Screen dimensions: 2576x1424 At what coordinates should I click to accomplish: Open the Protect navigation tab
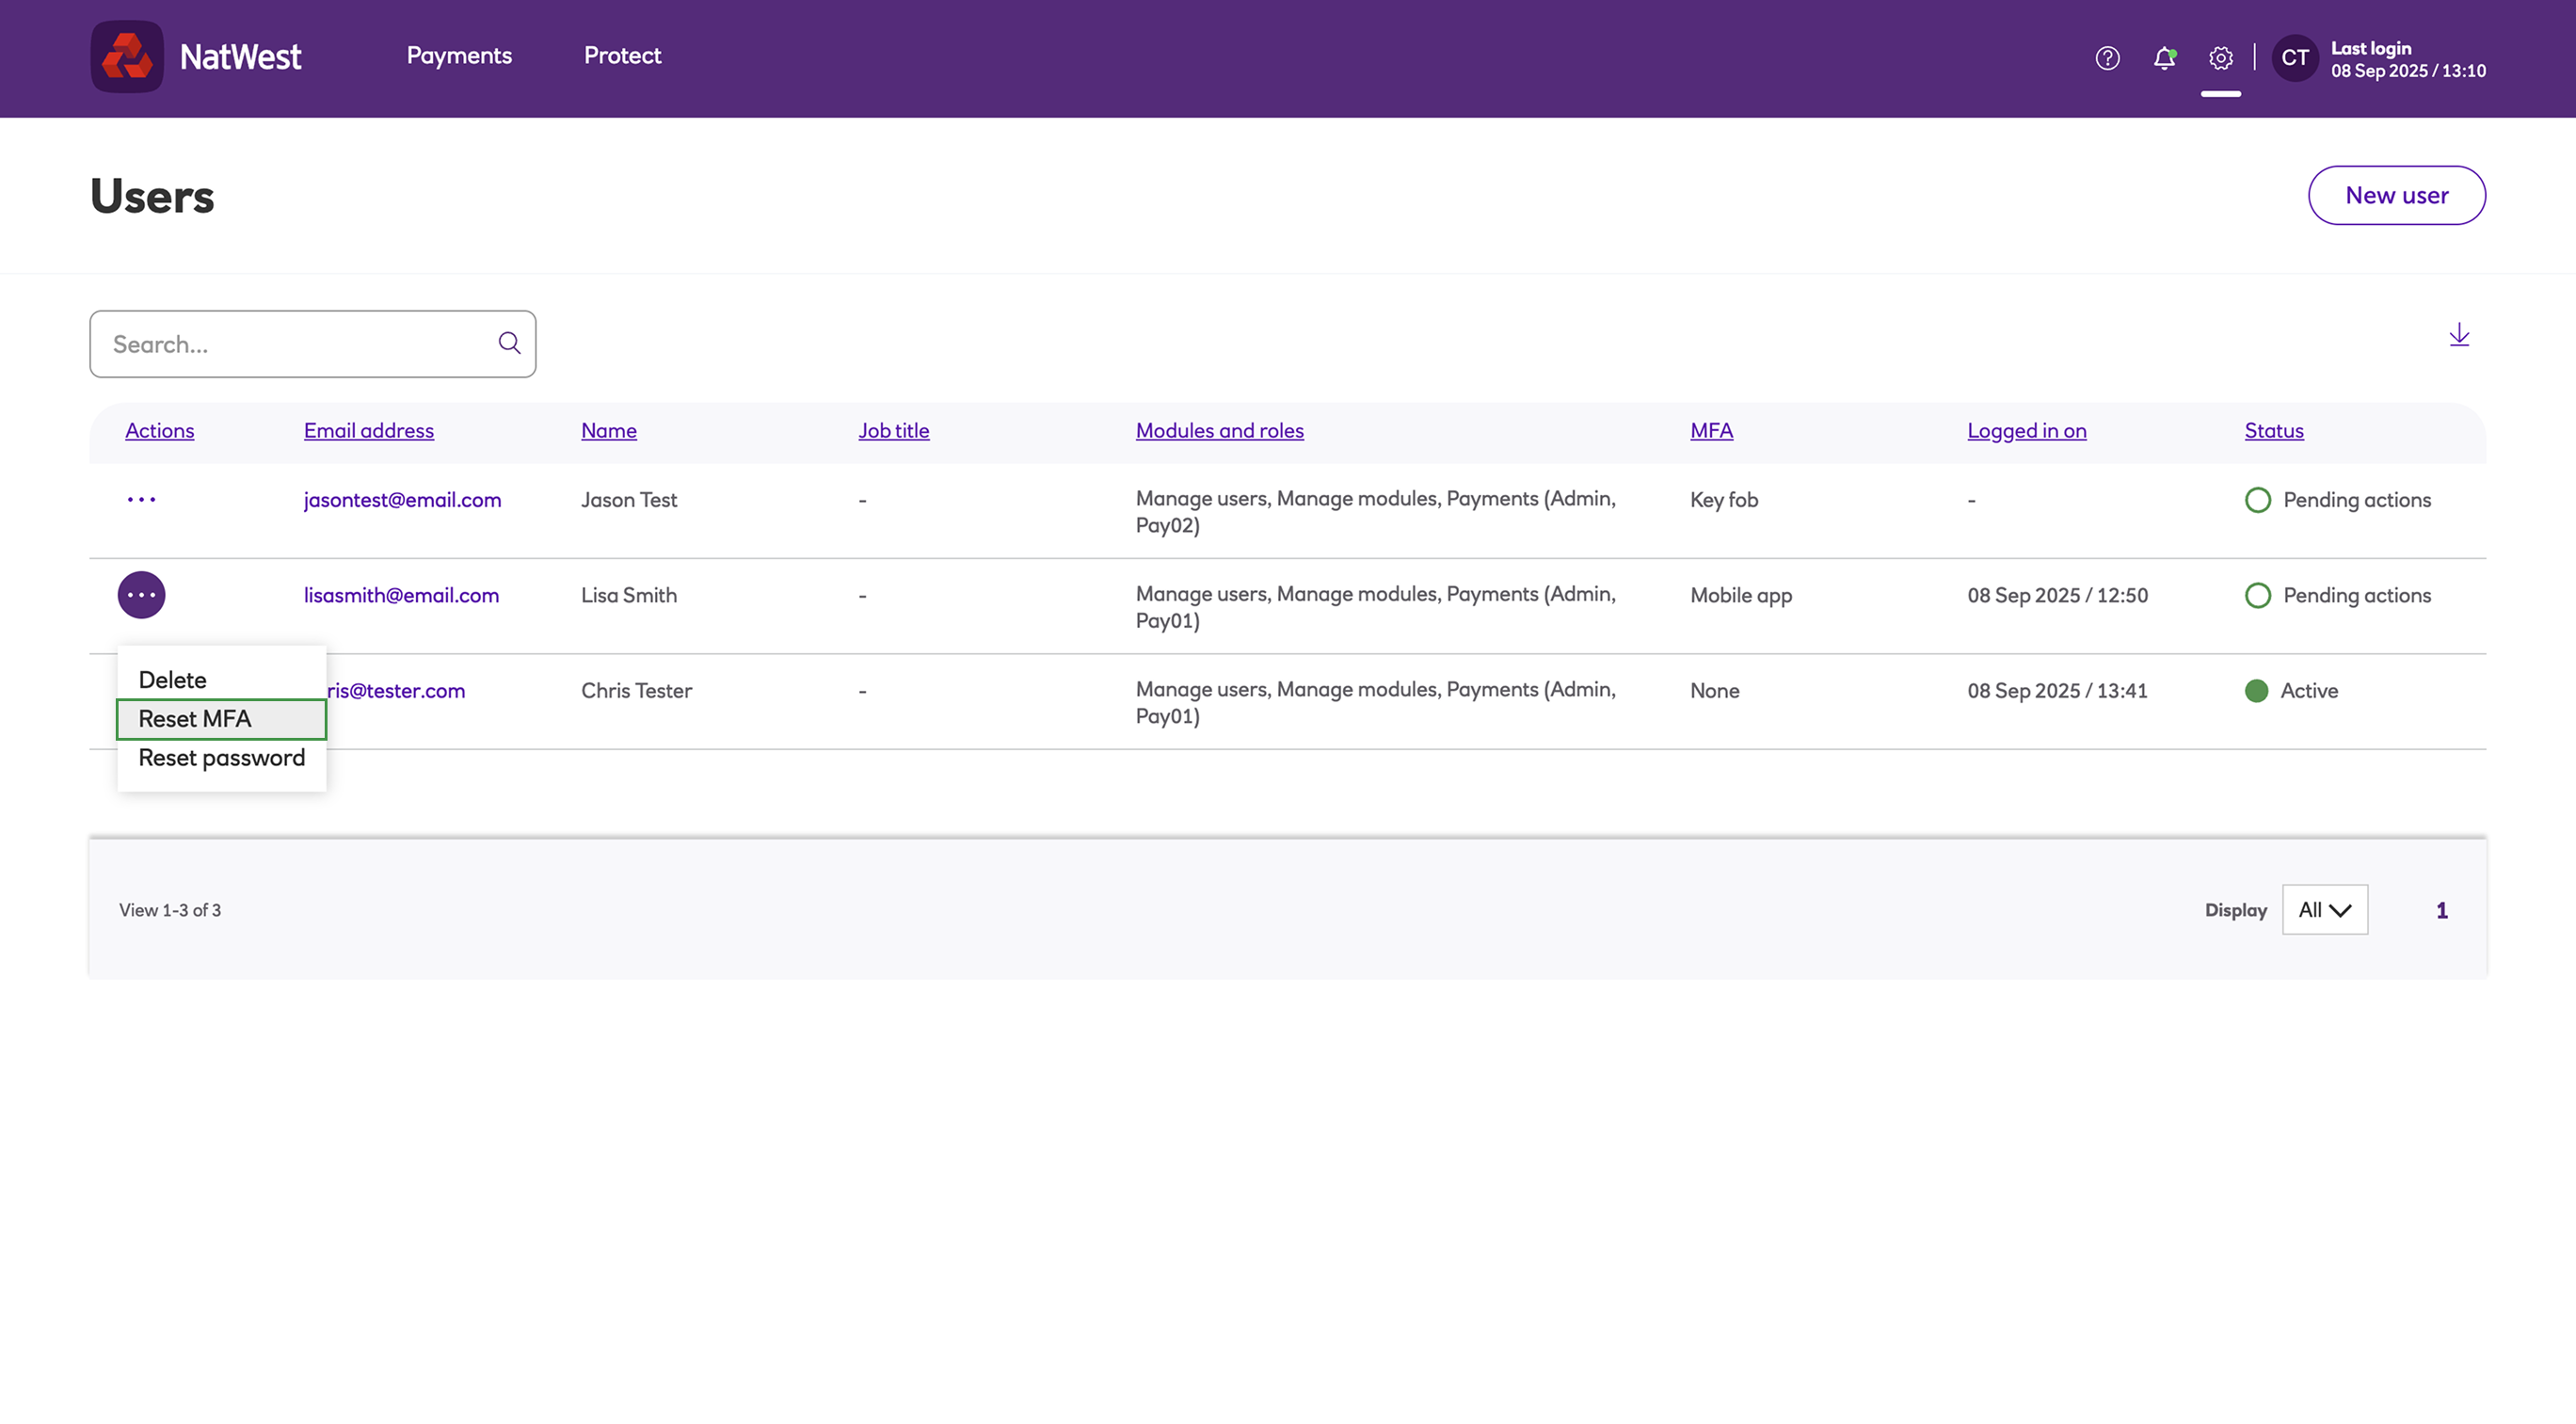pos(622,56)
